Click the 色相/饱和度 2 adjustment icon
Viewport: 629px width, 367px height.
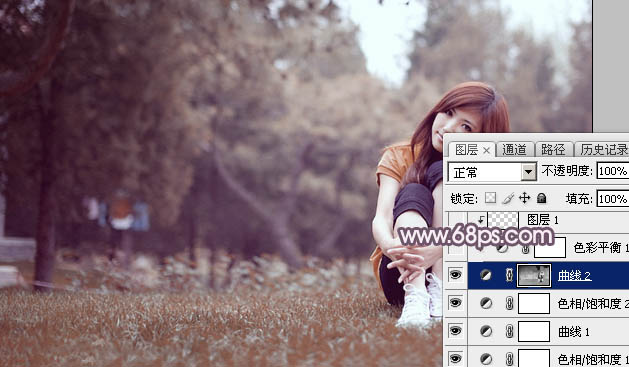click(485, 303)
